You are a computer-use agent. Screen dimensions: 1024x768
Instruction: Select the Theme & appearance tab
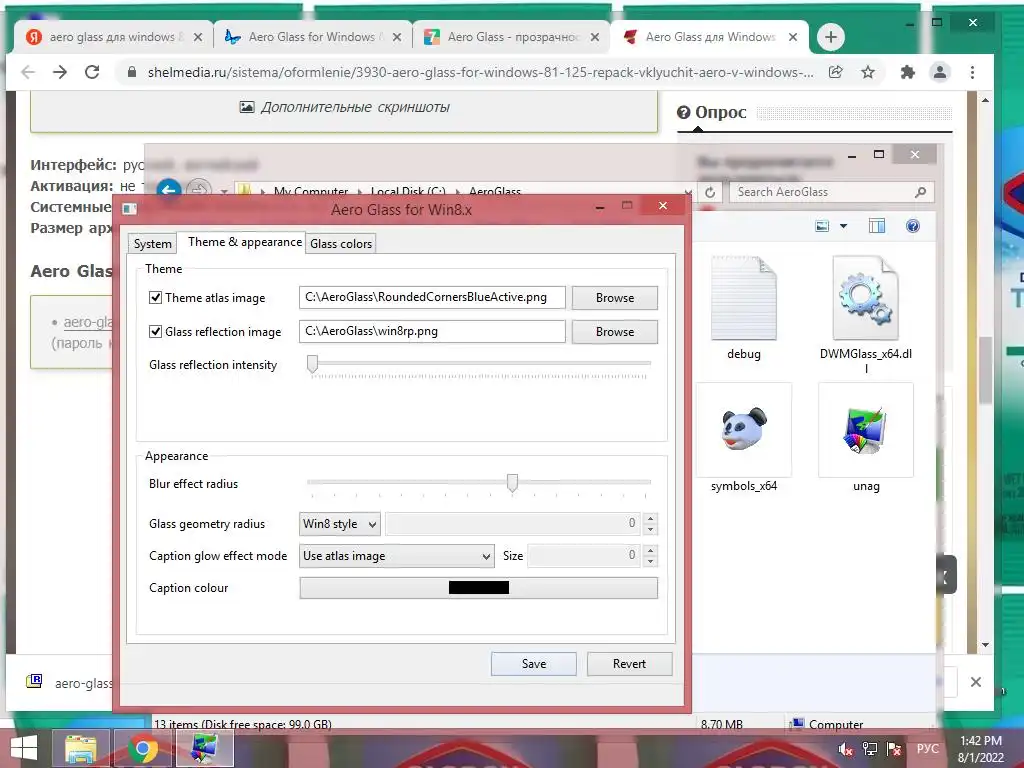pos(245,242)
